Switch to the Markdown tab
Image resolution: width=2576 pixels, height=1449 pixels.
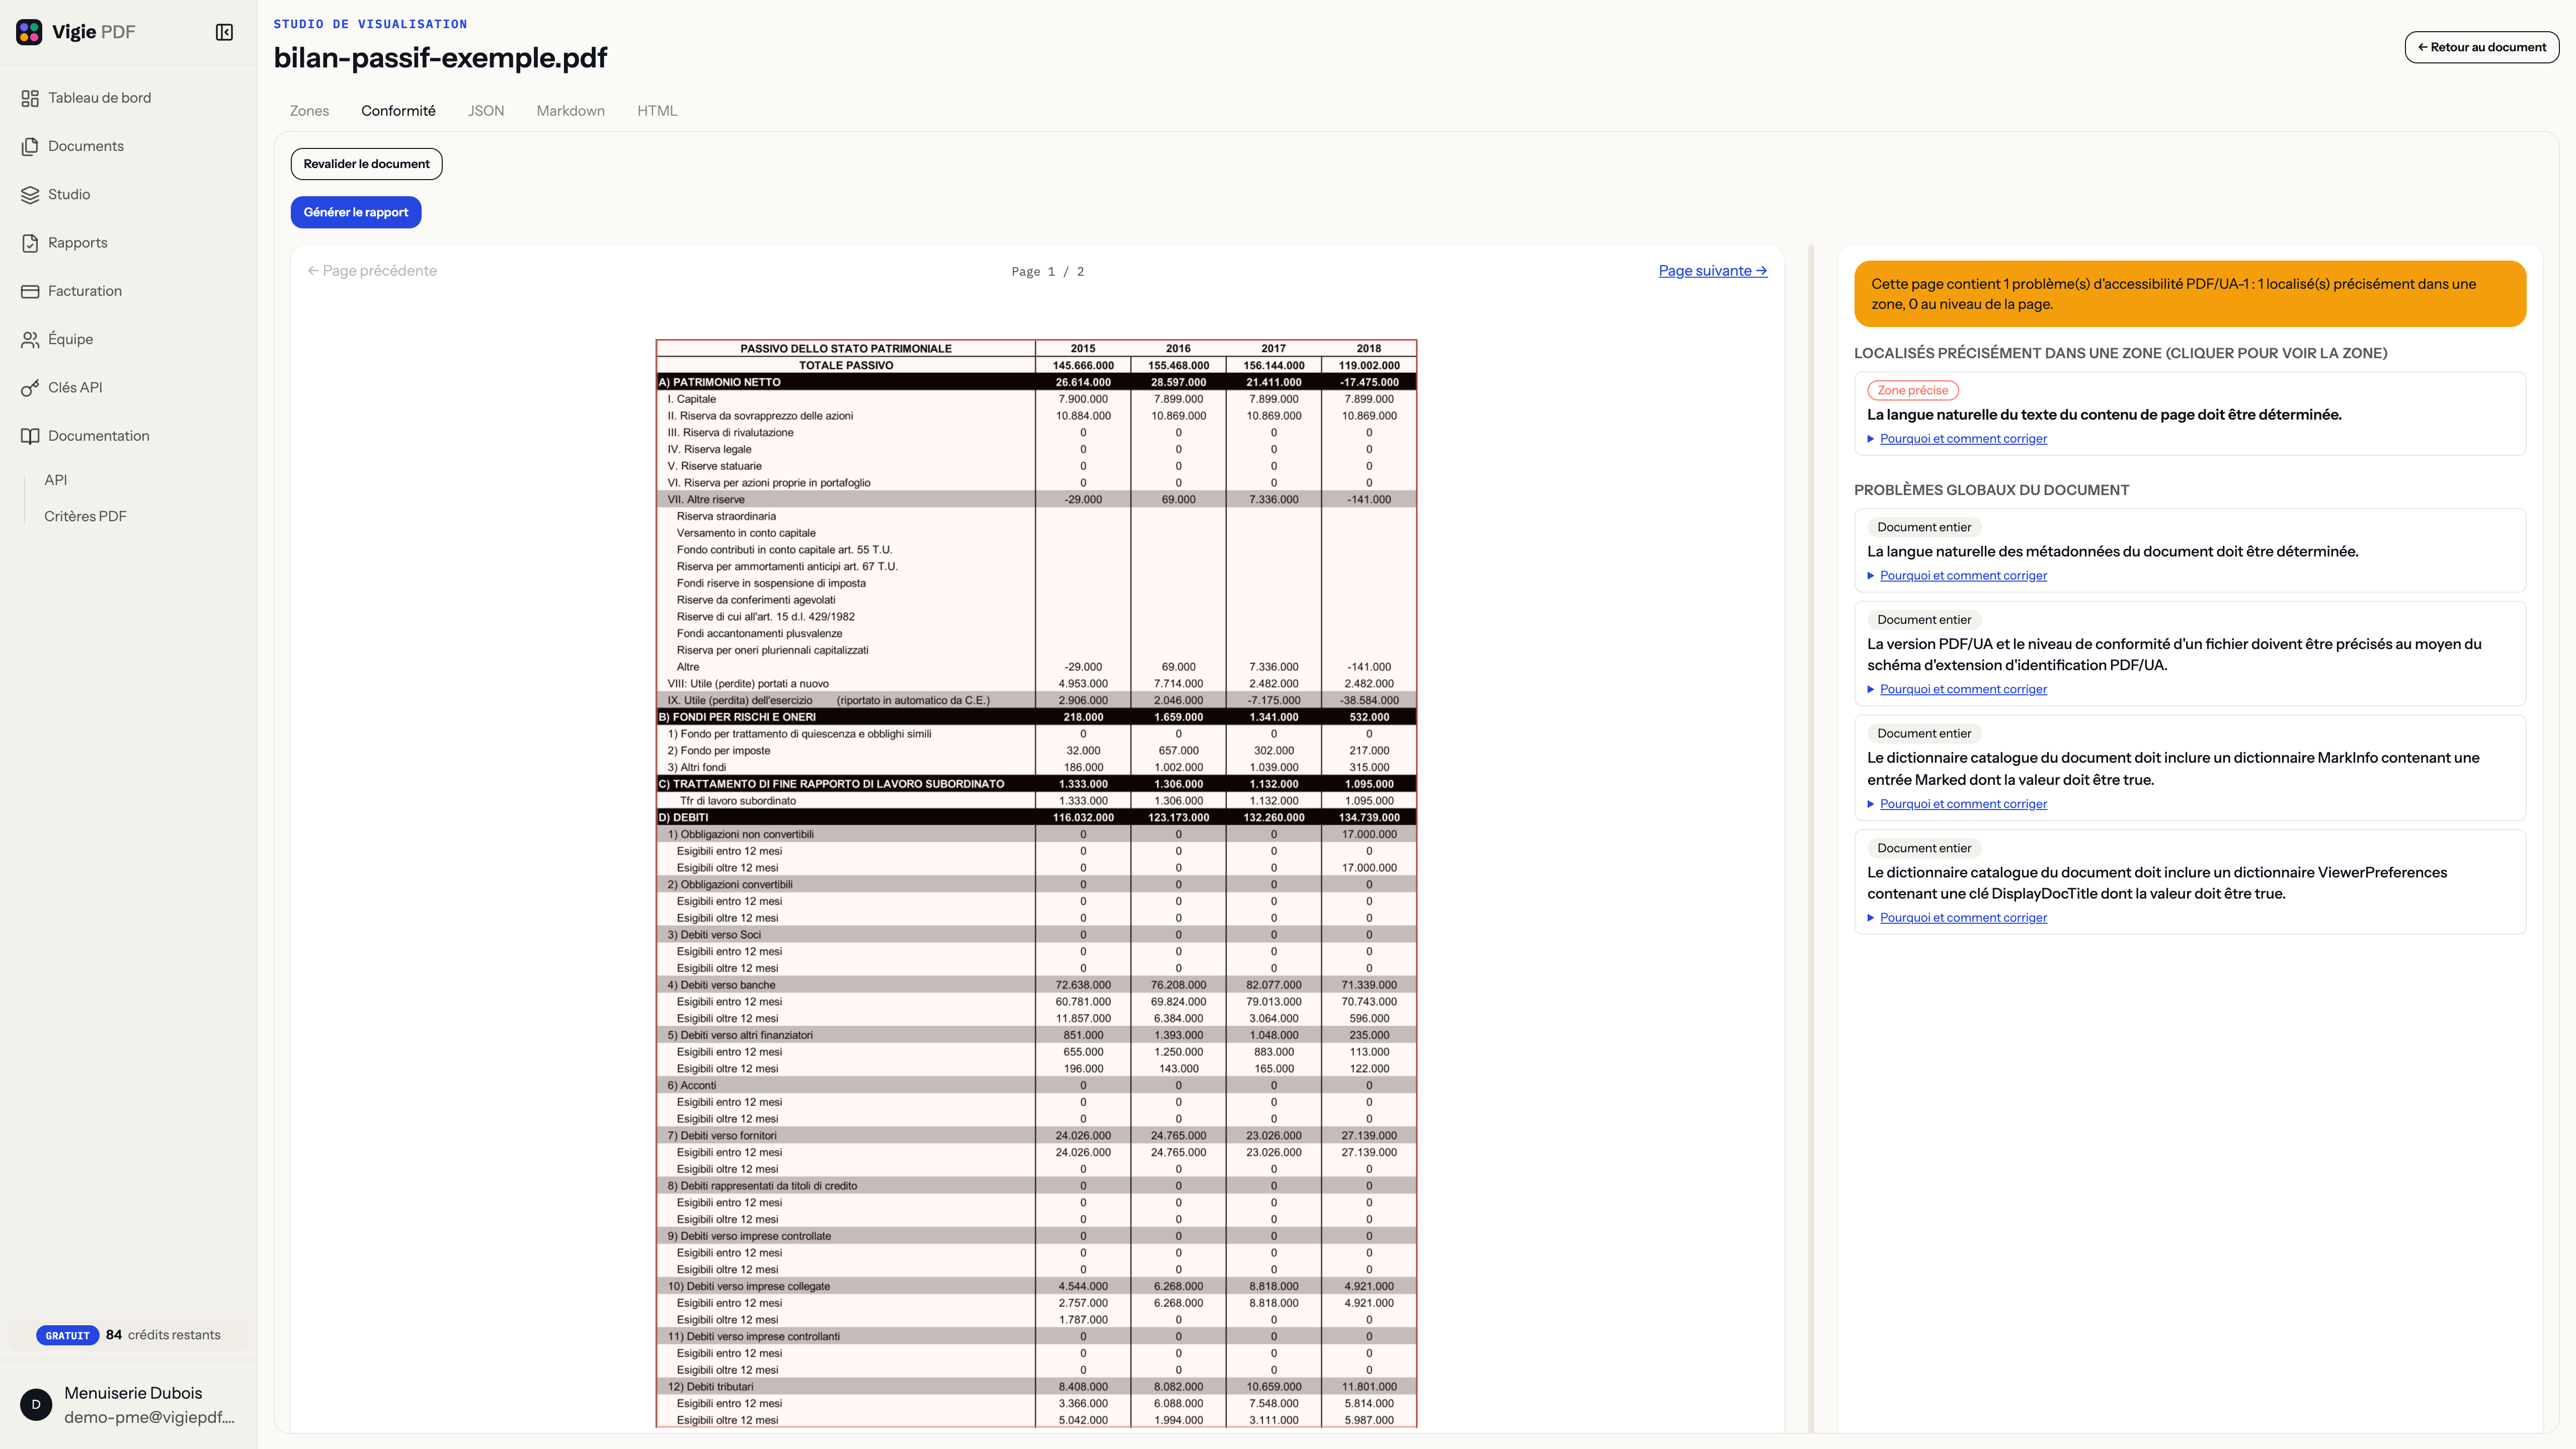click(570, 111)
